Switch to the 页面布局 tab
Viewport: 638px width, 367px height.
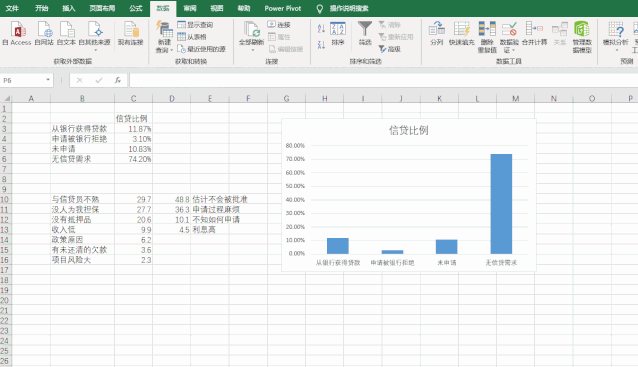click(x=102, y=8)
